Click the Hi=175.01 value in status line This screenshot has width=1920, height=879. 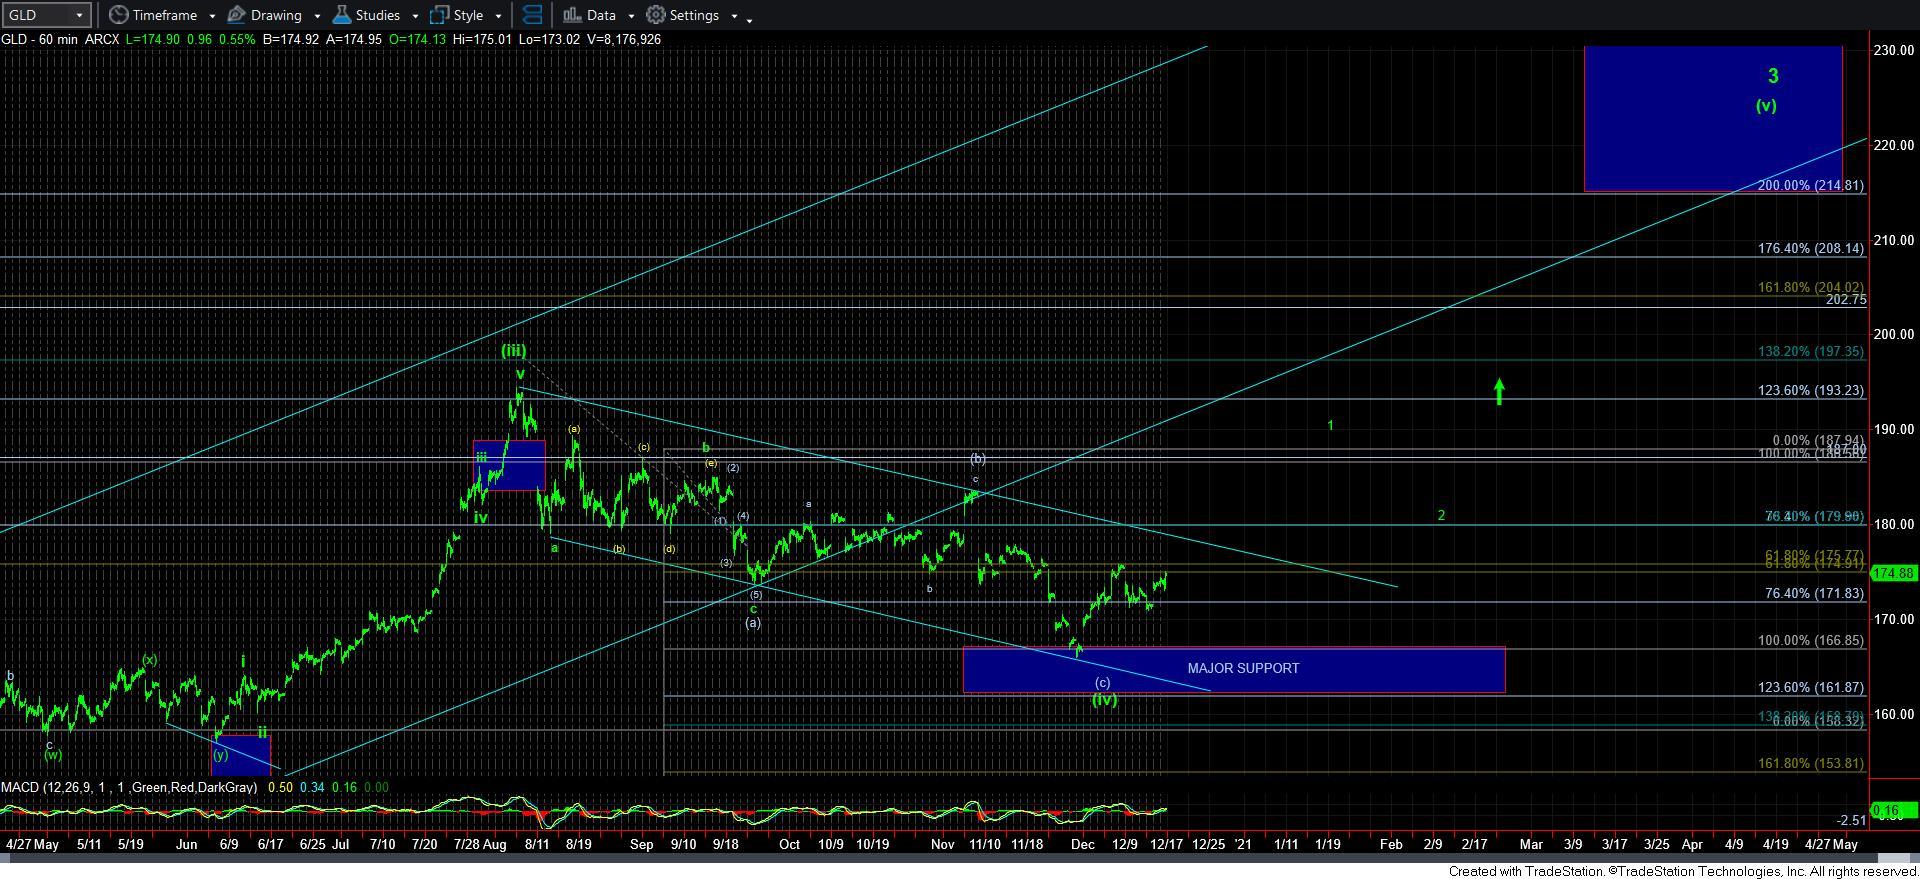click(481, 39)
